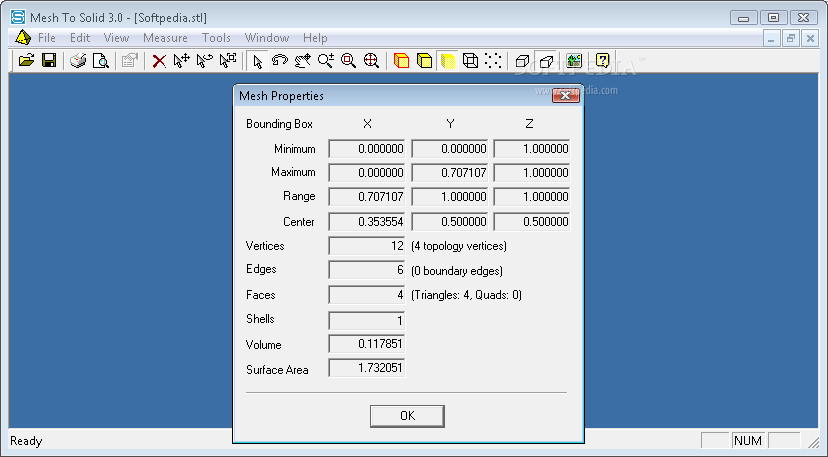
Task: Open the View menu
Action: [116, 38]
